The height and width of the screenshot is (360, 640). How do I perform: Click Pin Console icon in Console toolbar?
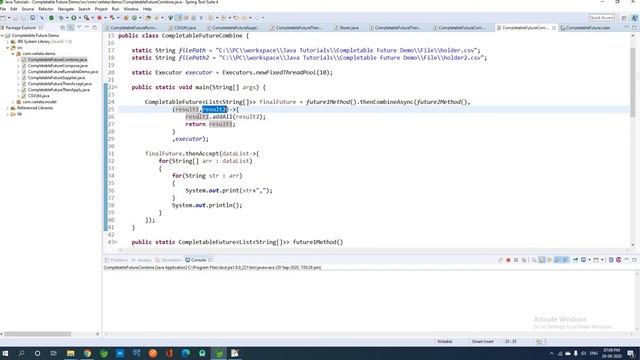(x=576, y=260)
